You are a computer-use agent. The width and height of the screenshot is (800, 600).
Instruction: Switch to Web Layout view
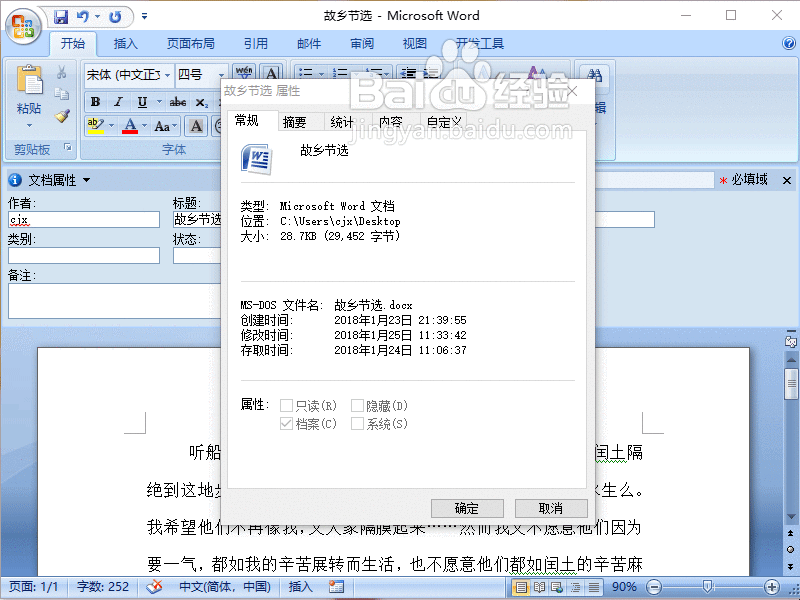click(557, 587)
